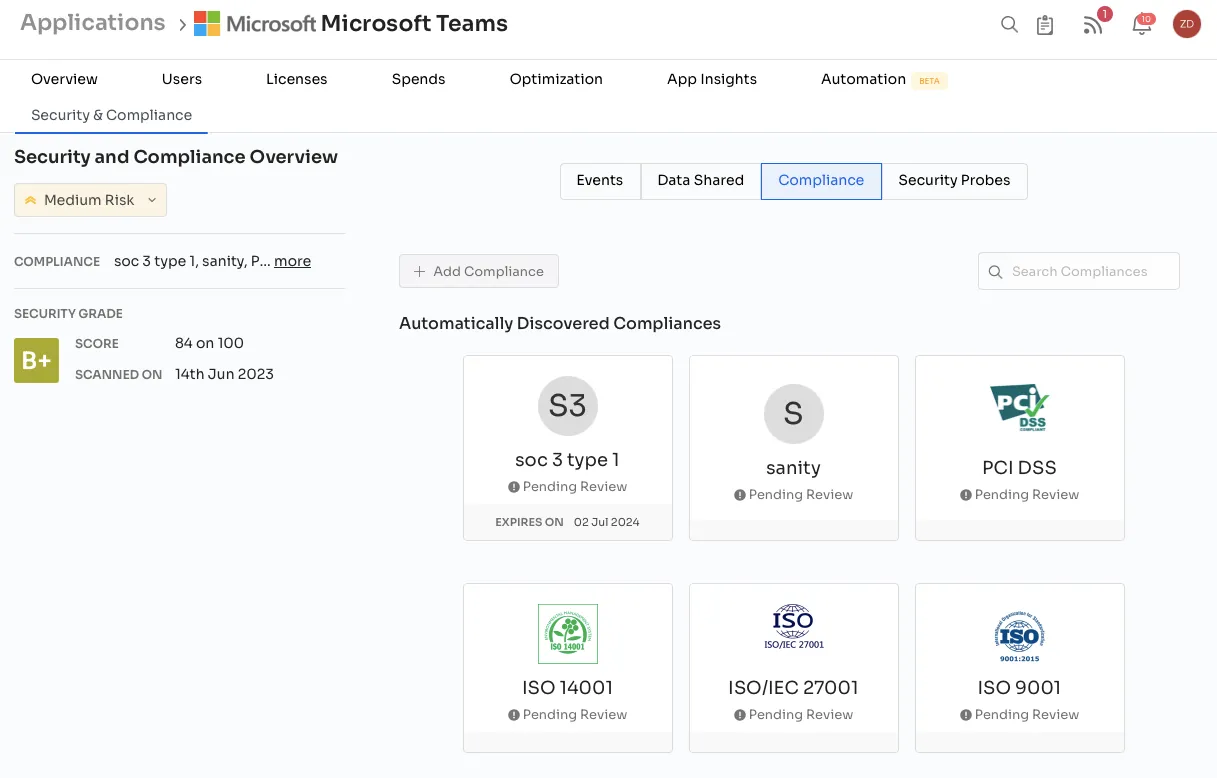Click pending review status icon on soc 3 type 1
The image size is (1217, 778).
point(514,487)
